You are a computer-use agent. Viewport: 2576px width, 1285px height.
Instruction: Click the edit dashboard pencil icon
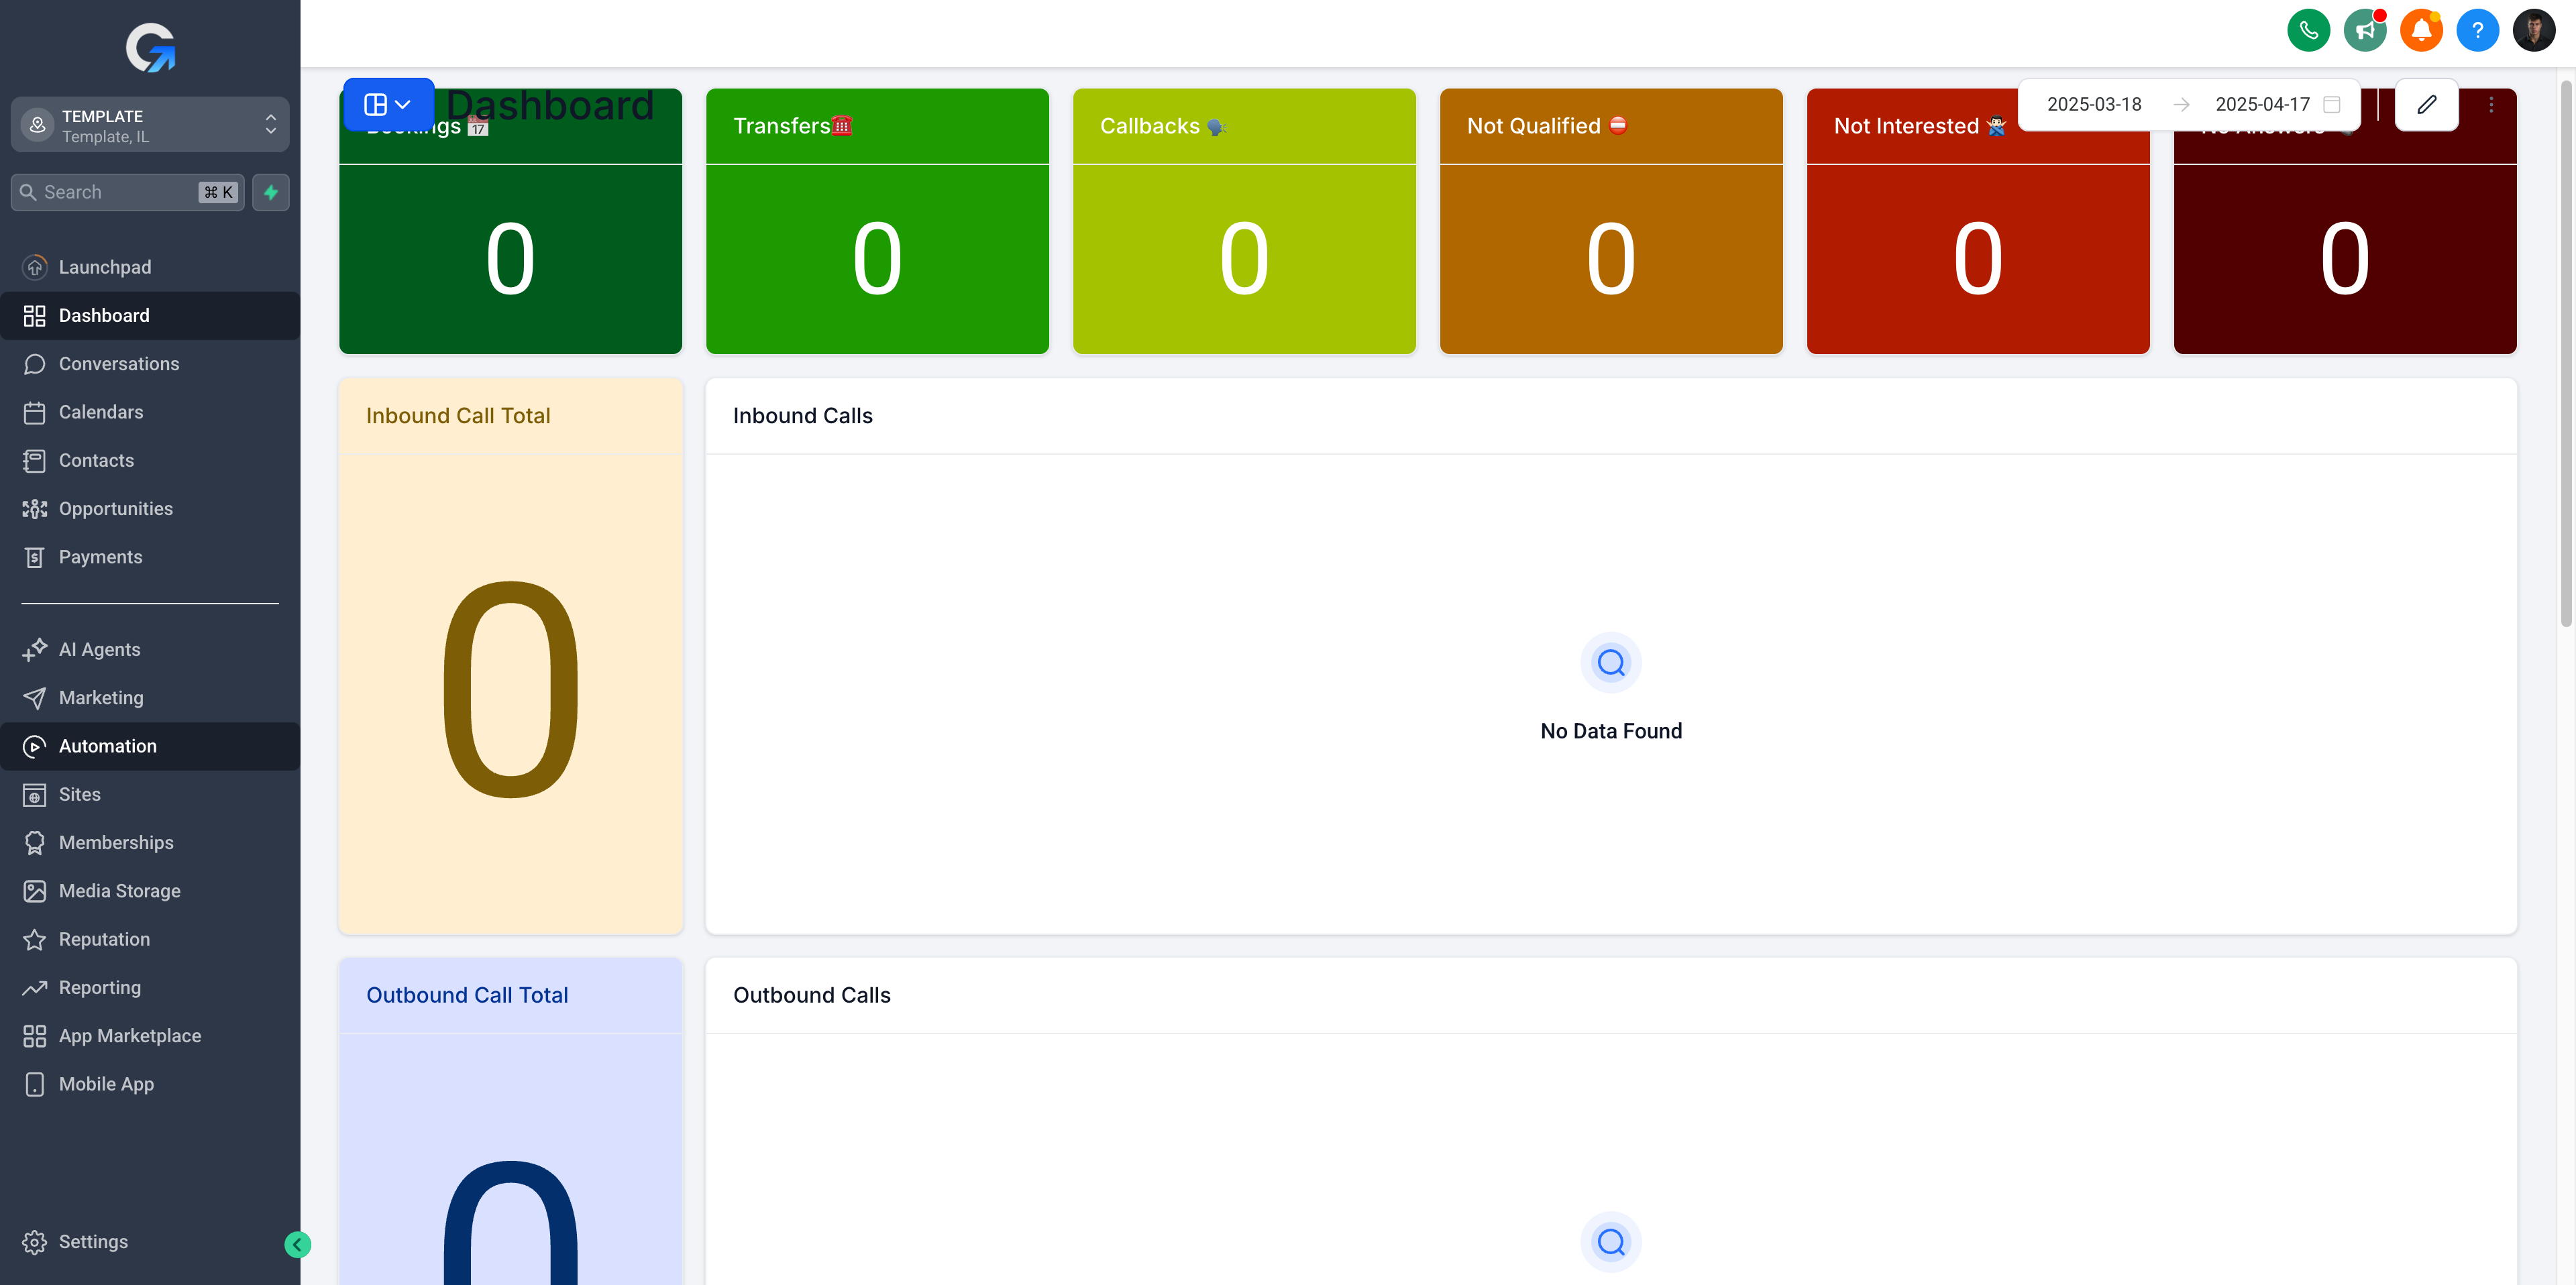(2426, 104)
